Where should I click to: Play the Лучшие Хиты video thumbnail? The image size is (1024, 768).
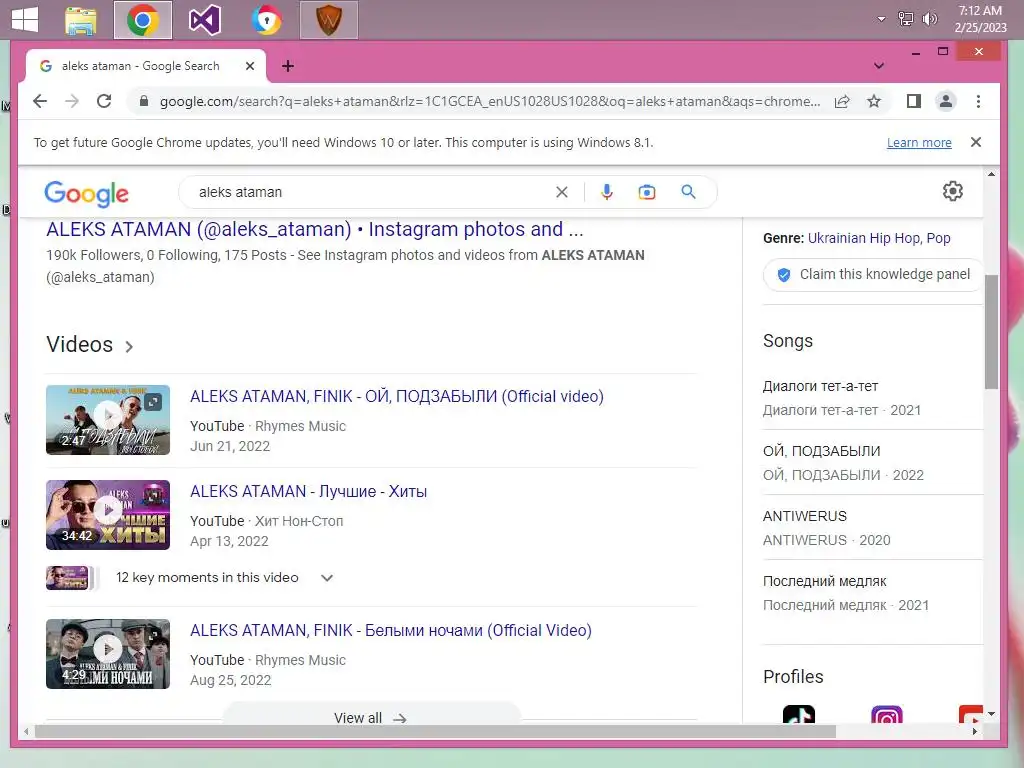[x=108, y=515]
